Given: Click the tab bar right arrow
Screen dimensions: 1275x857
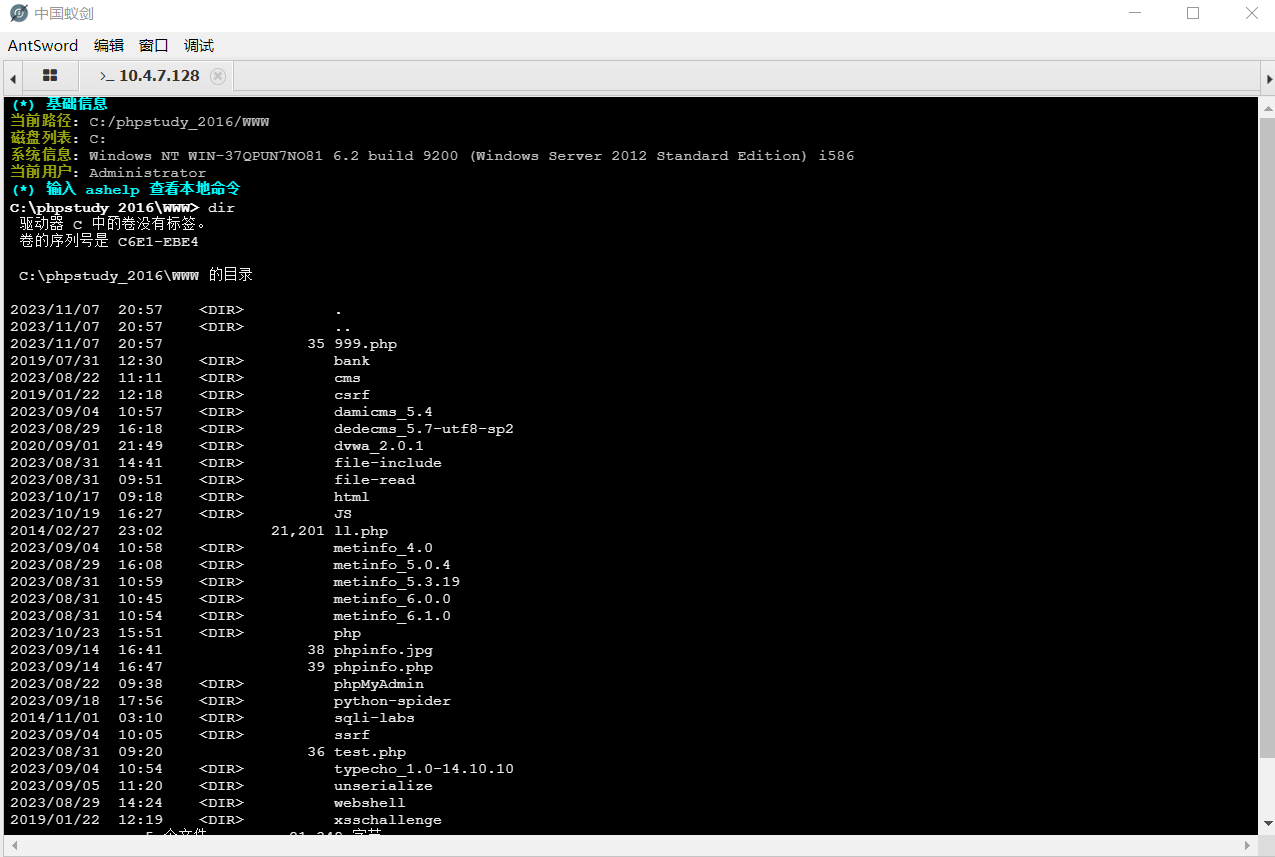Looking at the screenshot, I should pyautogui.click(x=1269, y=77).
